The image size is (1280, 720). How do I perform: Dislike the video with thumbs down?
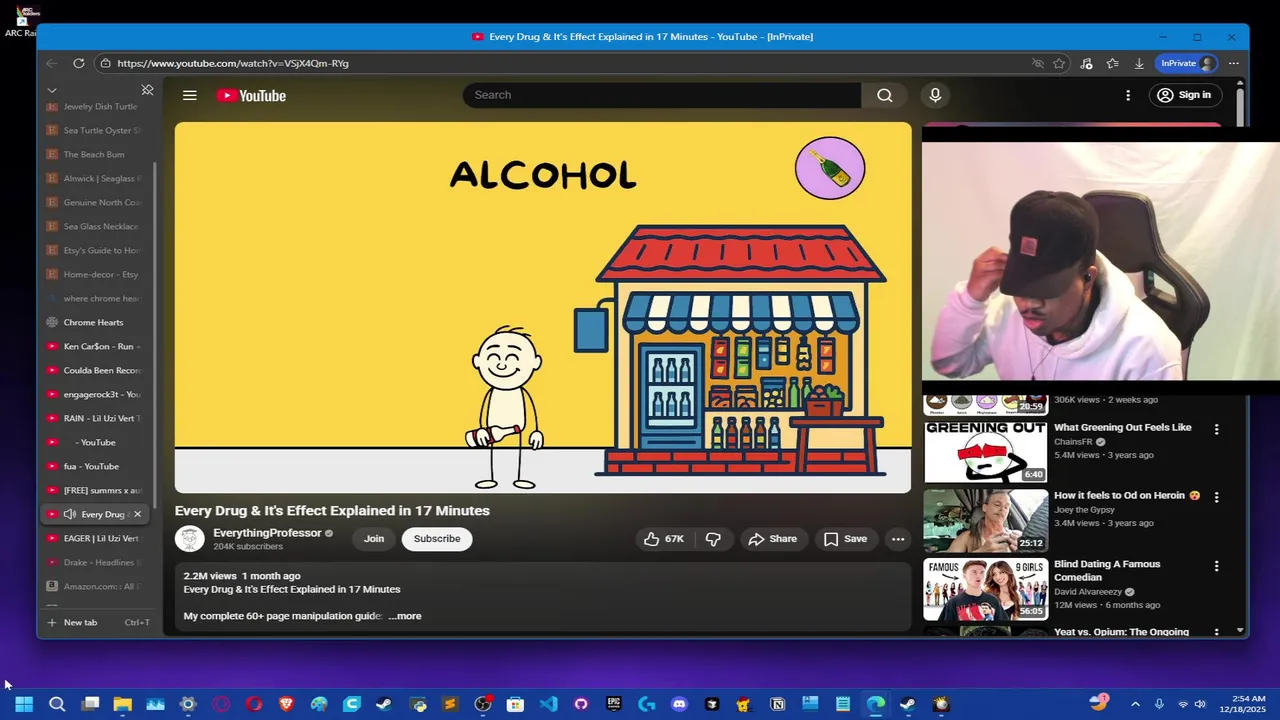pos(713,539)
